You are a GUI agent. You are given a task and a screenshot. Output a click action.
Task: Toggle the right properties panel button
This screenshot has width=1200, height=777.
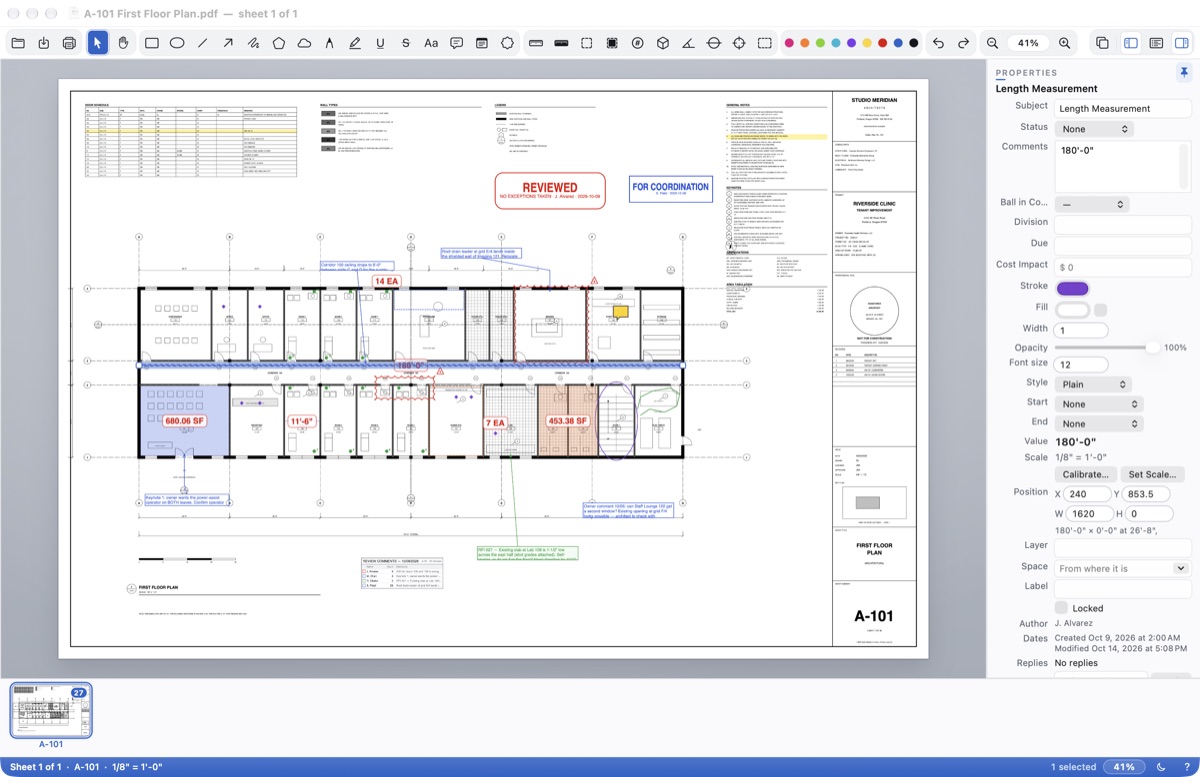click(1181, 43)
